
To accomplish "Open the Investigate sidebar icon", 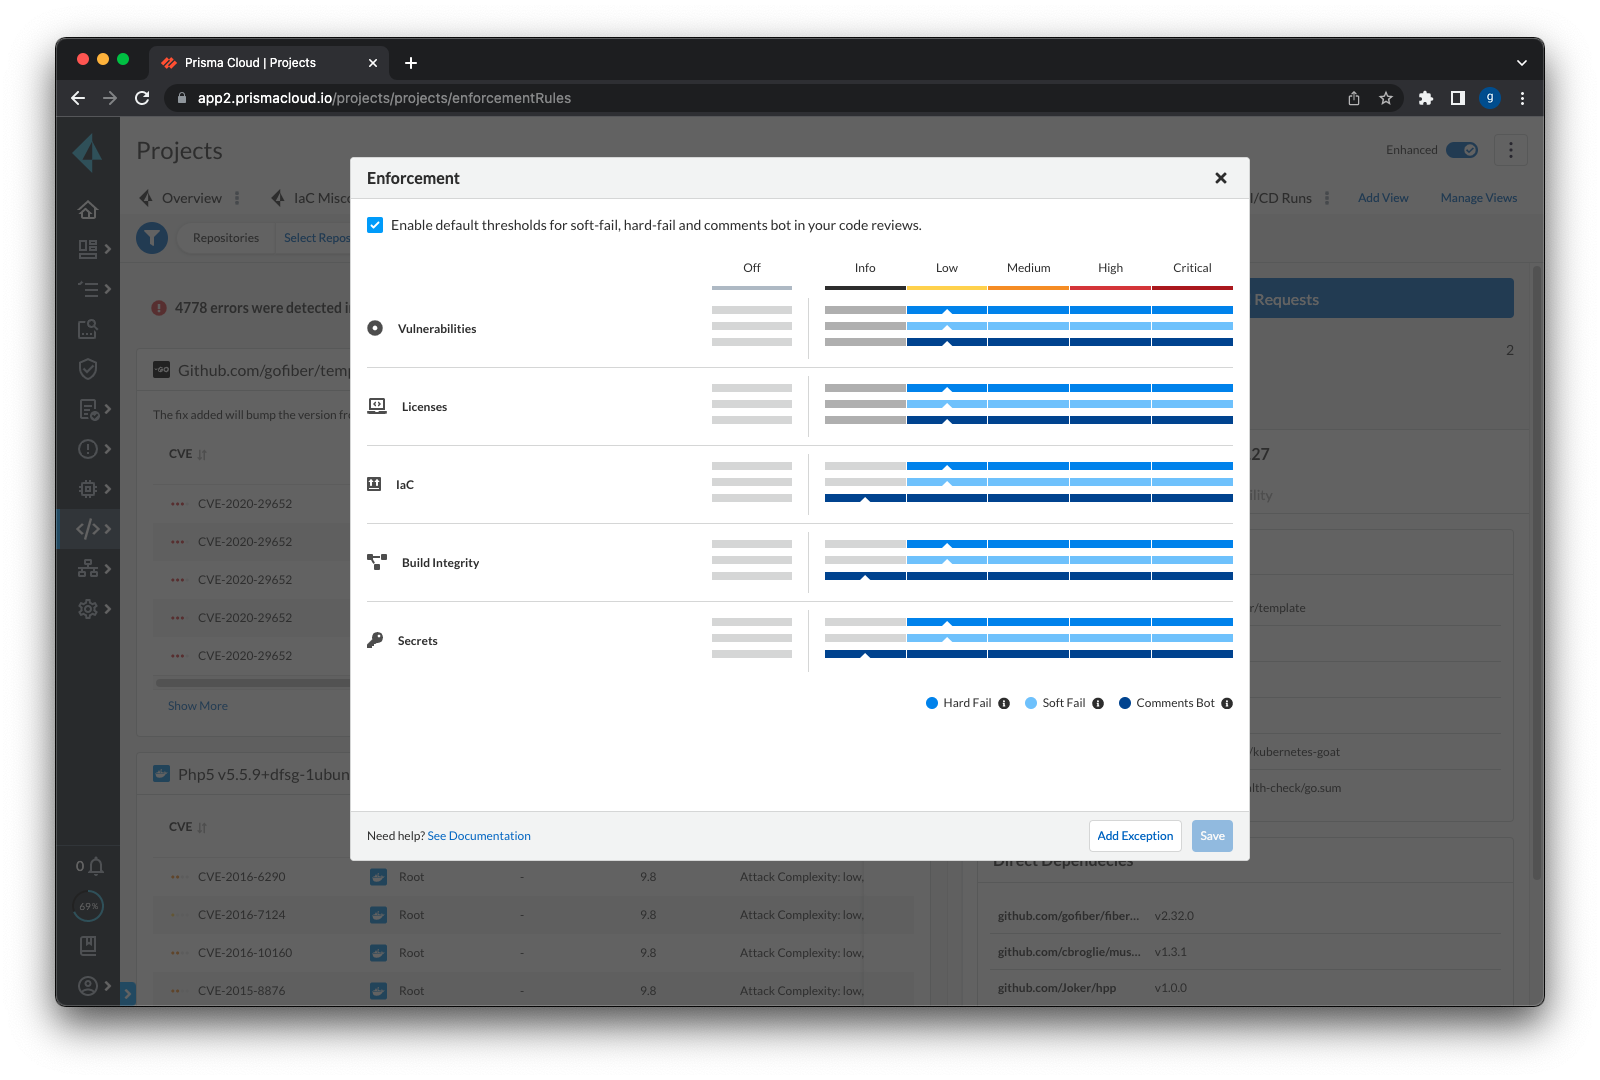I will point(88,329).
